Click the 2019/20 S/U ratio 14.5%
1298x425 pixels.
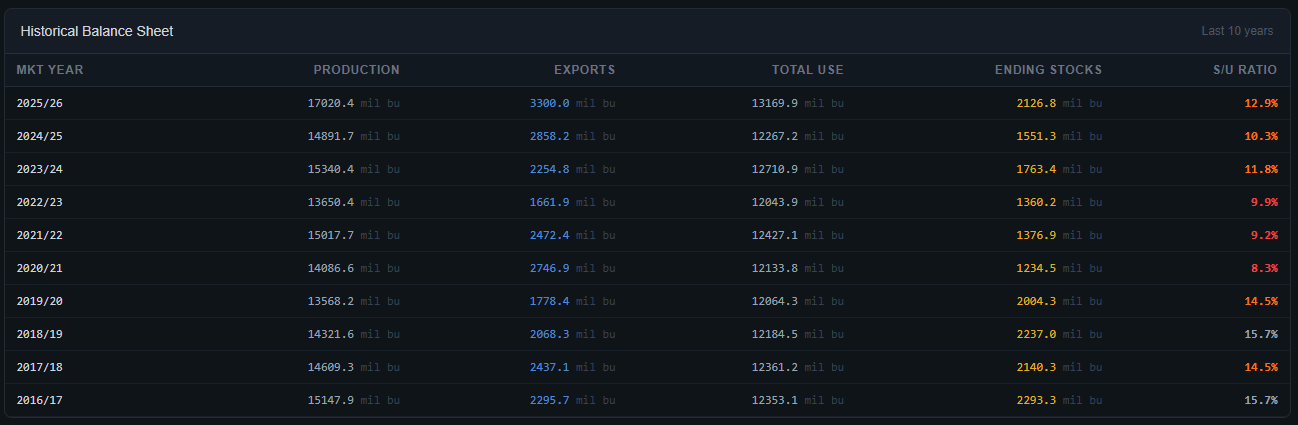click(x=1261, y=301)
